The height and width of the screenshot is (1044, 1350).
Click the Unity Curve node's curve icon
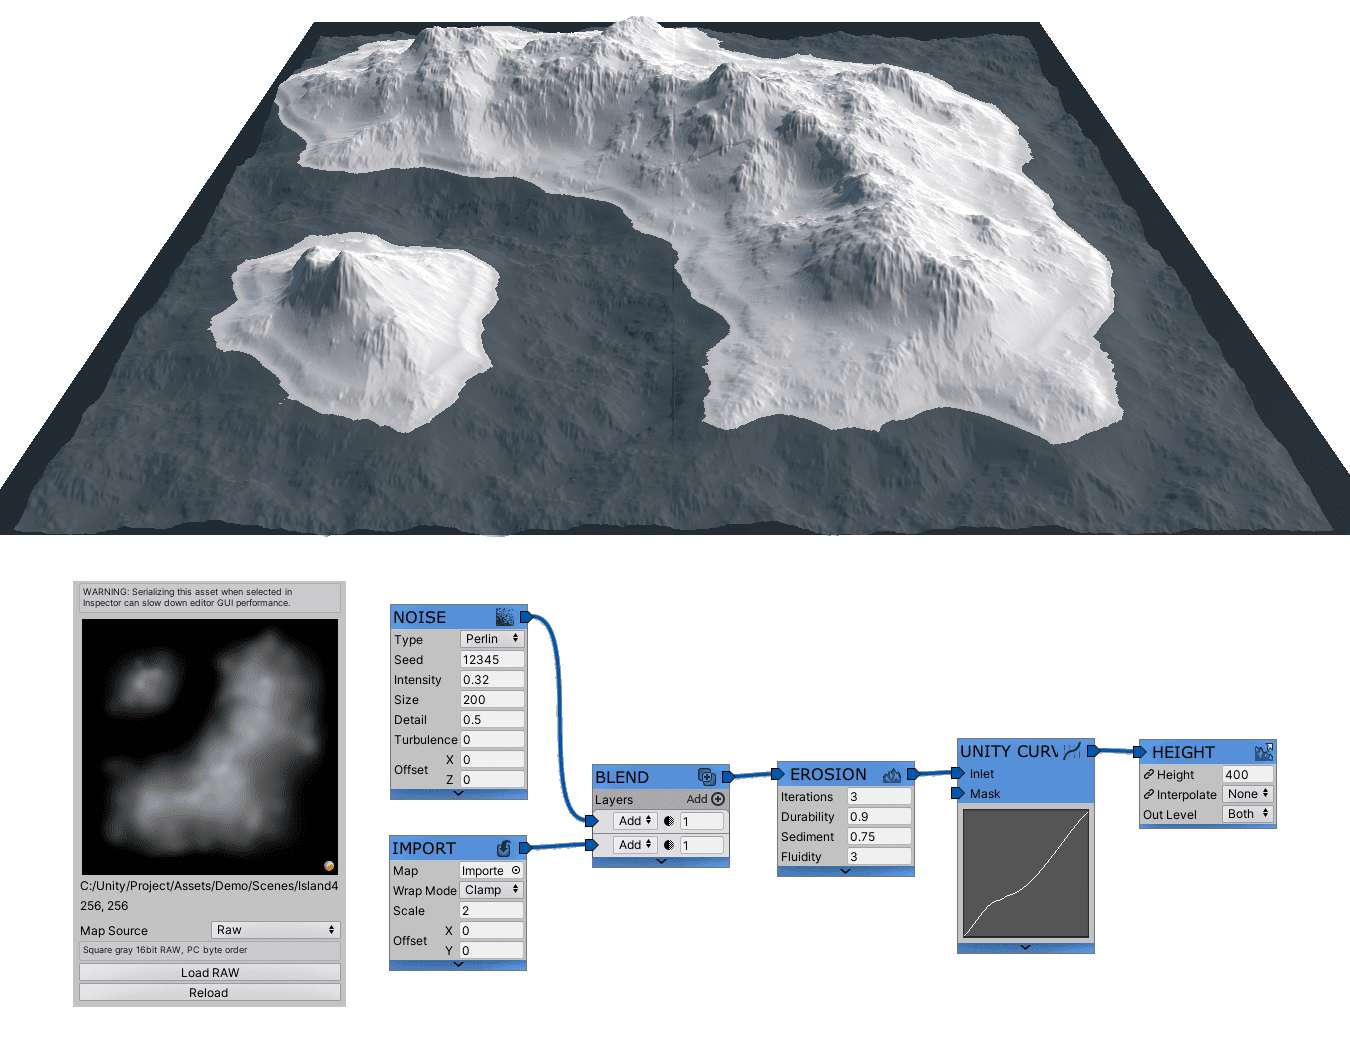[1072, 751]
